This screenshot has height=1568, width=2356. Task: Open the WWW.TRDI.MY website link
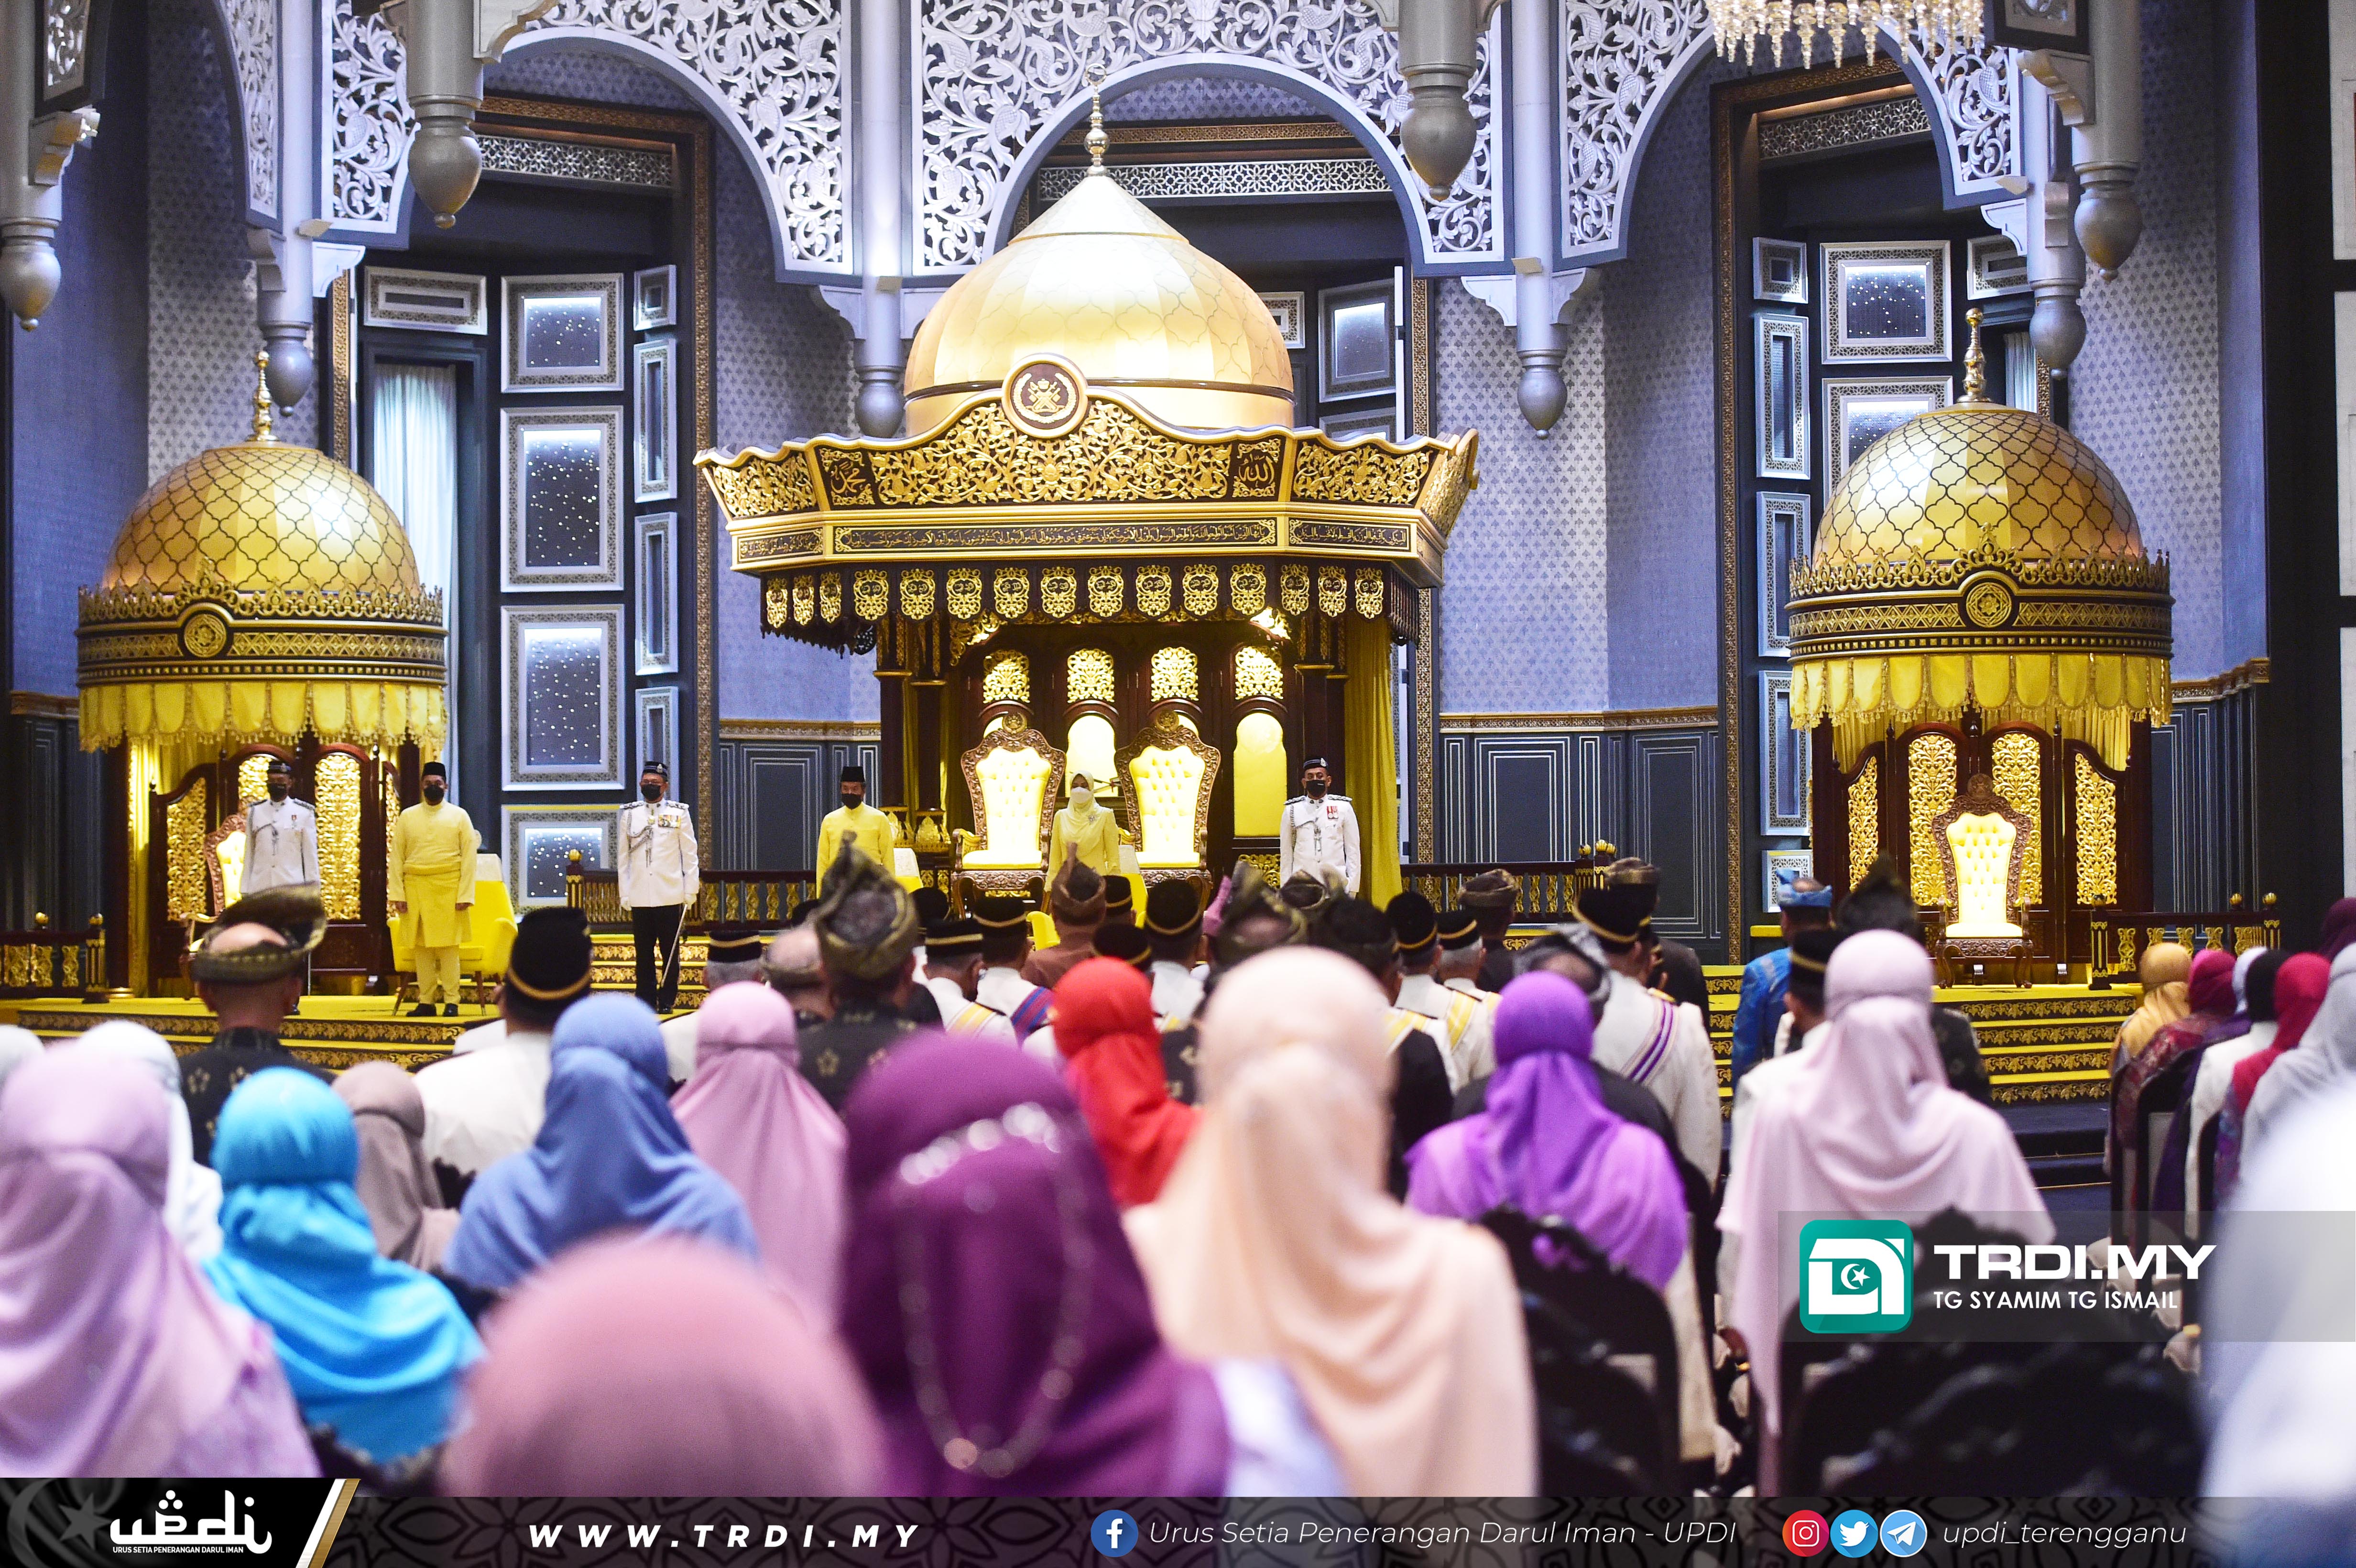723,1535
